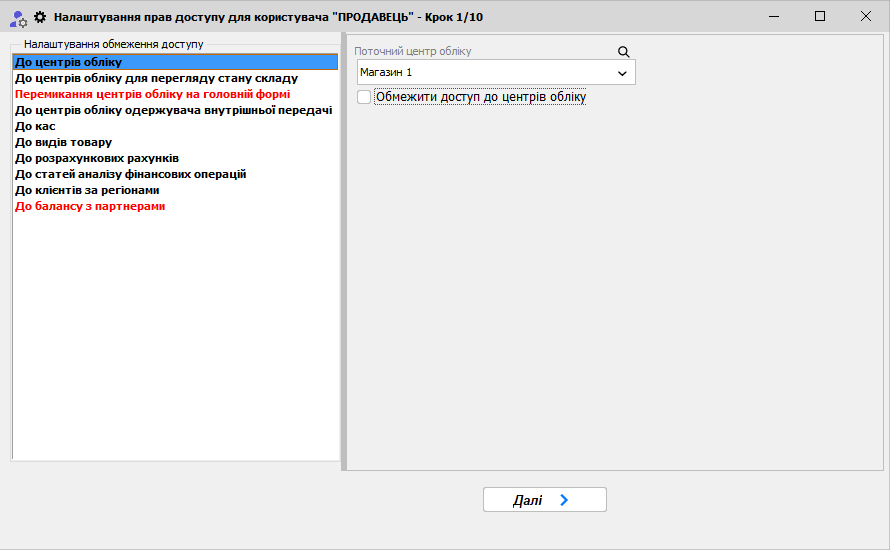Click the blue chevron arrow on Далі

pos(564,500)
